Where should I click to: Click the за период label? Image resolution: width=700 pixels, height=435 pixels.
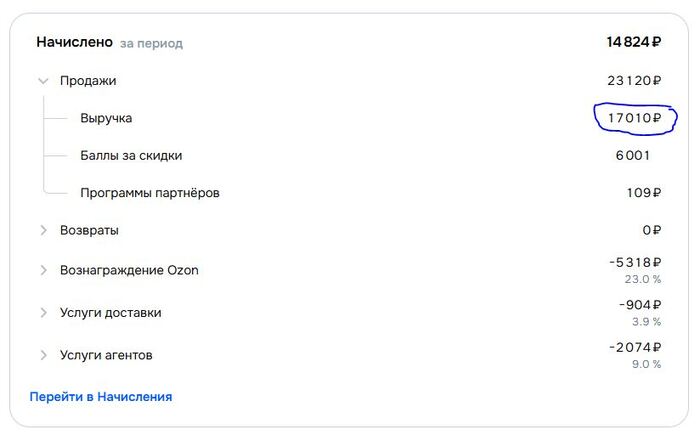(x=152, y=43)
